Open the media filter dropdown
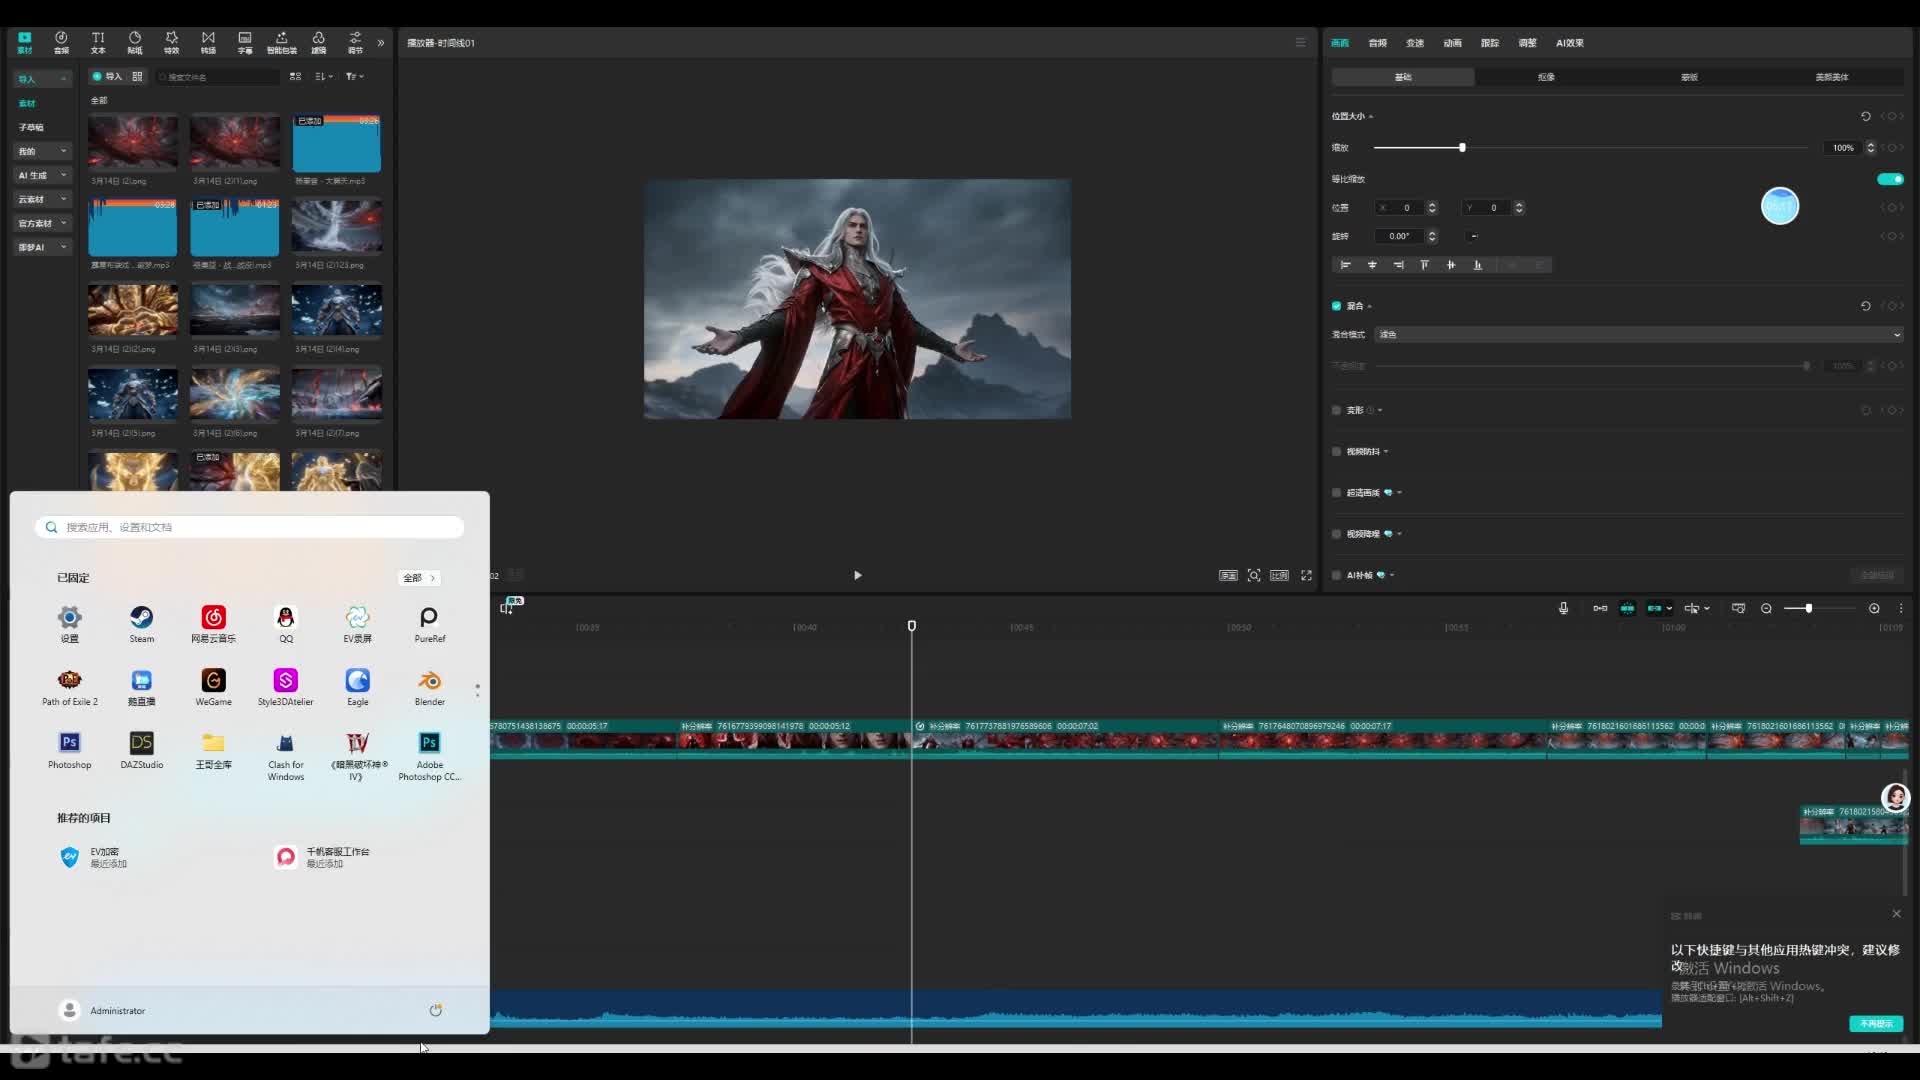1920x1080 pixels. point(354,76)
